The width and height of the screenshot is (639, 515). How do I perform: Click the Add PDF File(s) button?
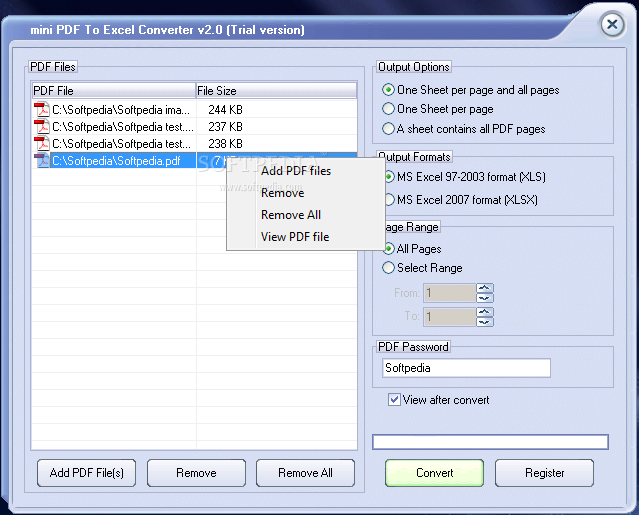tap(86, 473)
